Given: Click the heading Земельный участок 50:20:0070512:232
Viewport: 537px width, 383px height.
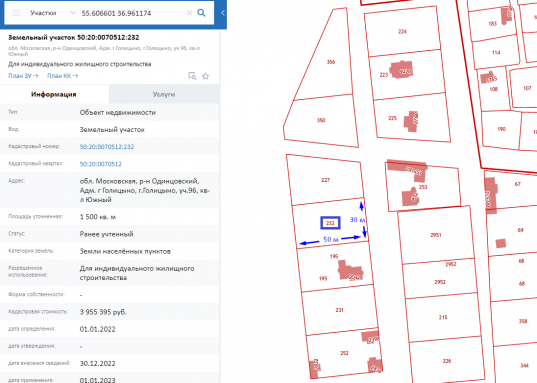Looking at the screenshot, I should click(74, 37).
